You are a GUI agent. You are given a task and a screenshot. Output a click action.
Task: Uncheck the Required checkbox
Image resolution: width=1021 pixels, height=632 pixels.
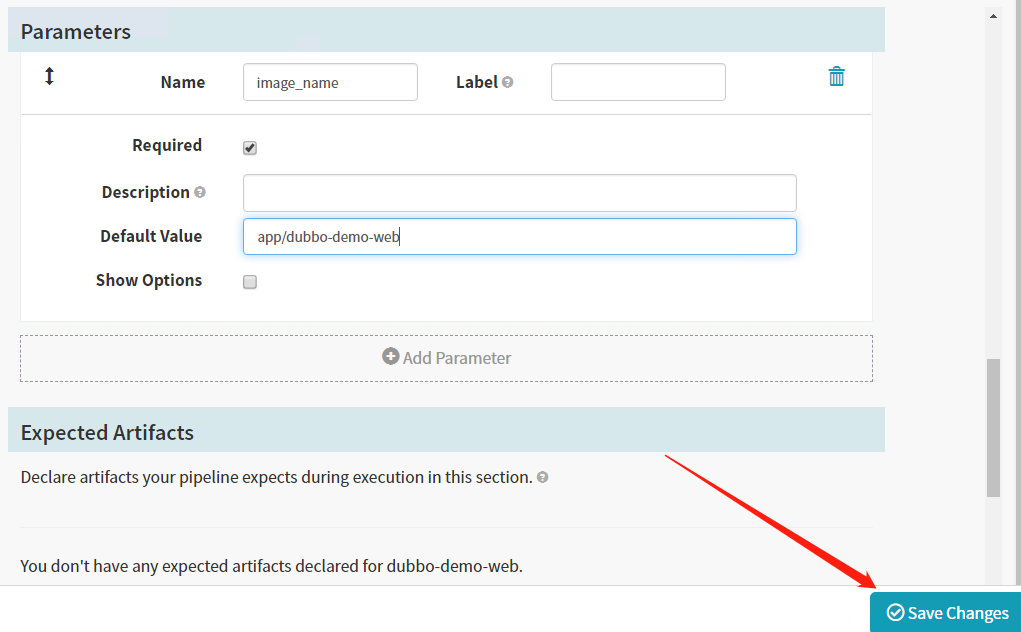pyautogui.click(x=250, y=148)
